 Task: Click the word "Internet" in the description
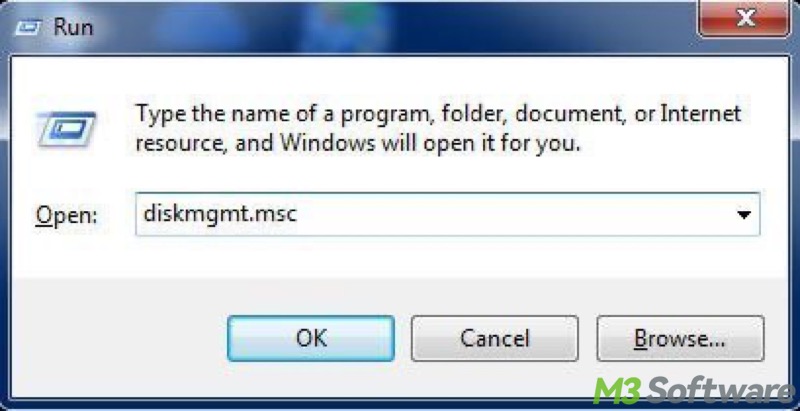coord(701,113)
